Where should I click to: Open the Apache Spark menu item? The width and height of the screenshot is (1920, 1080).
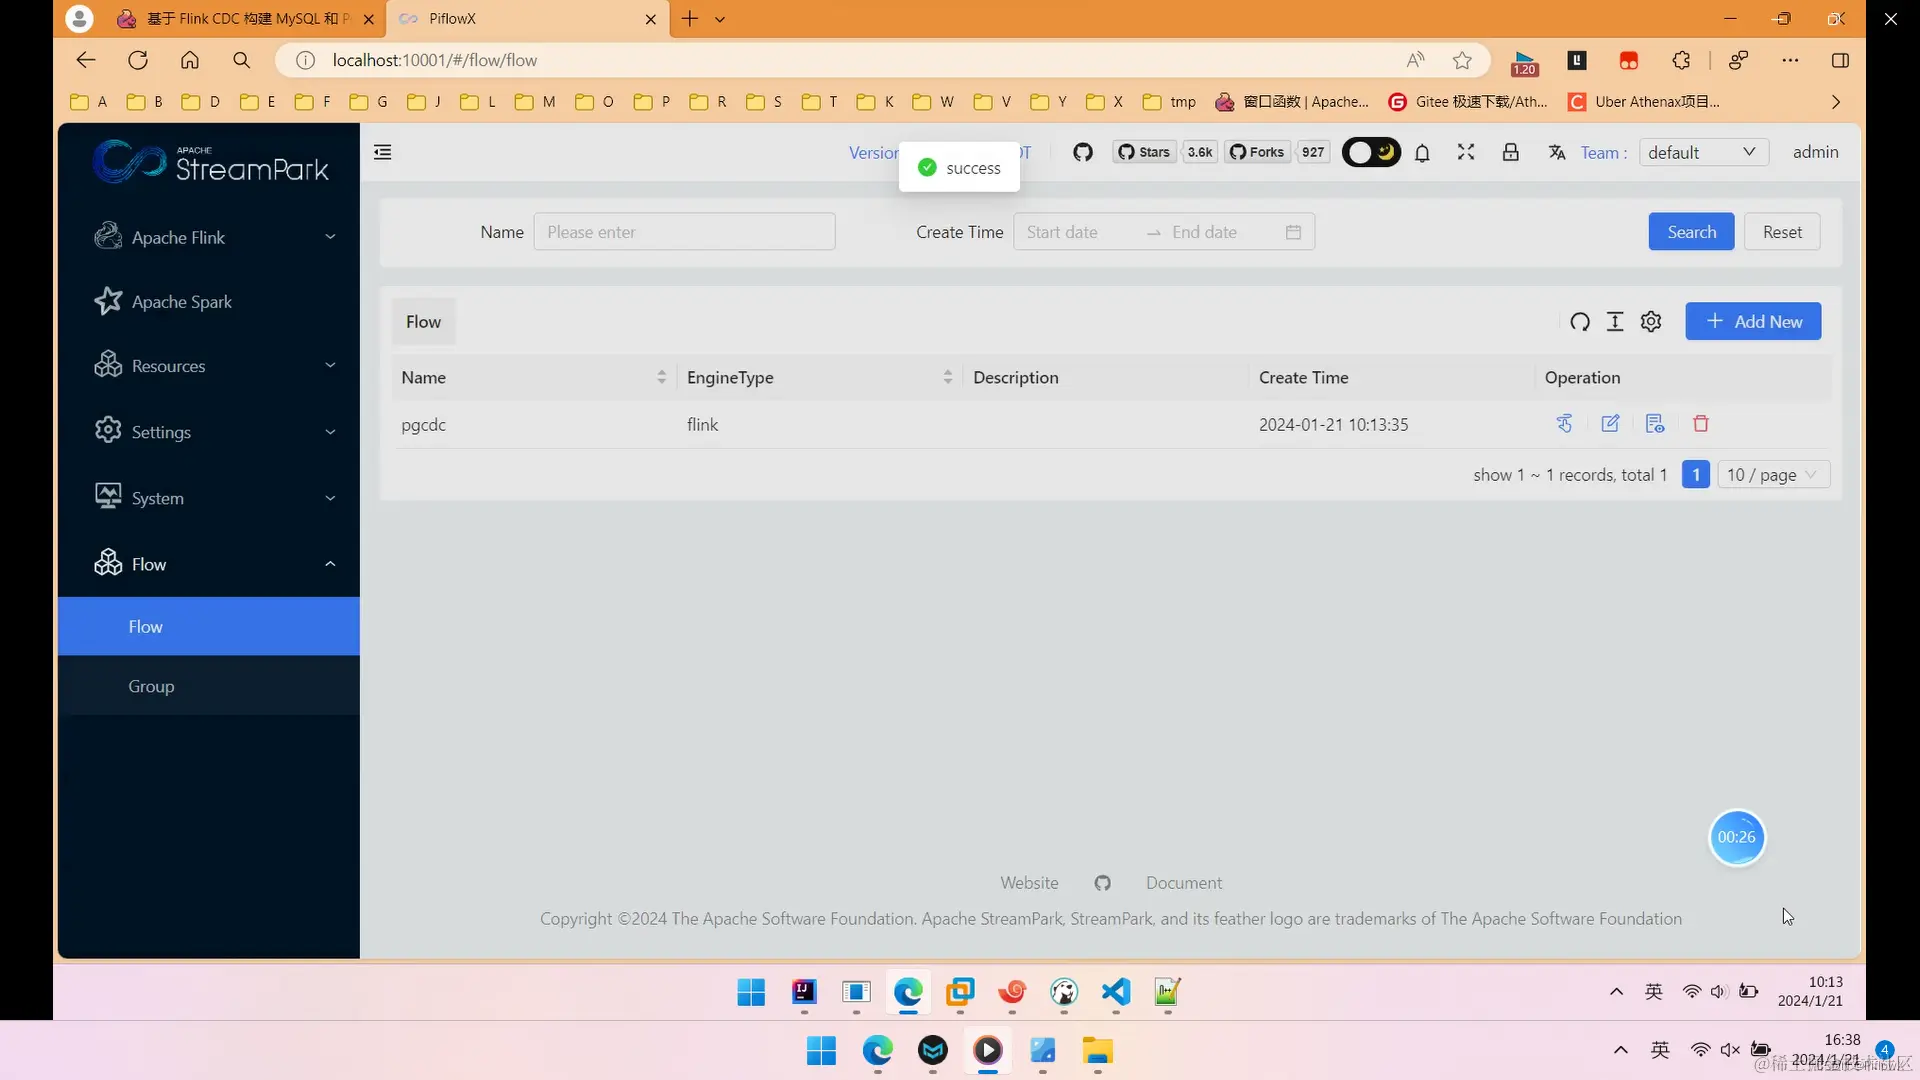pos(182,302)
